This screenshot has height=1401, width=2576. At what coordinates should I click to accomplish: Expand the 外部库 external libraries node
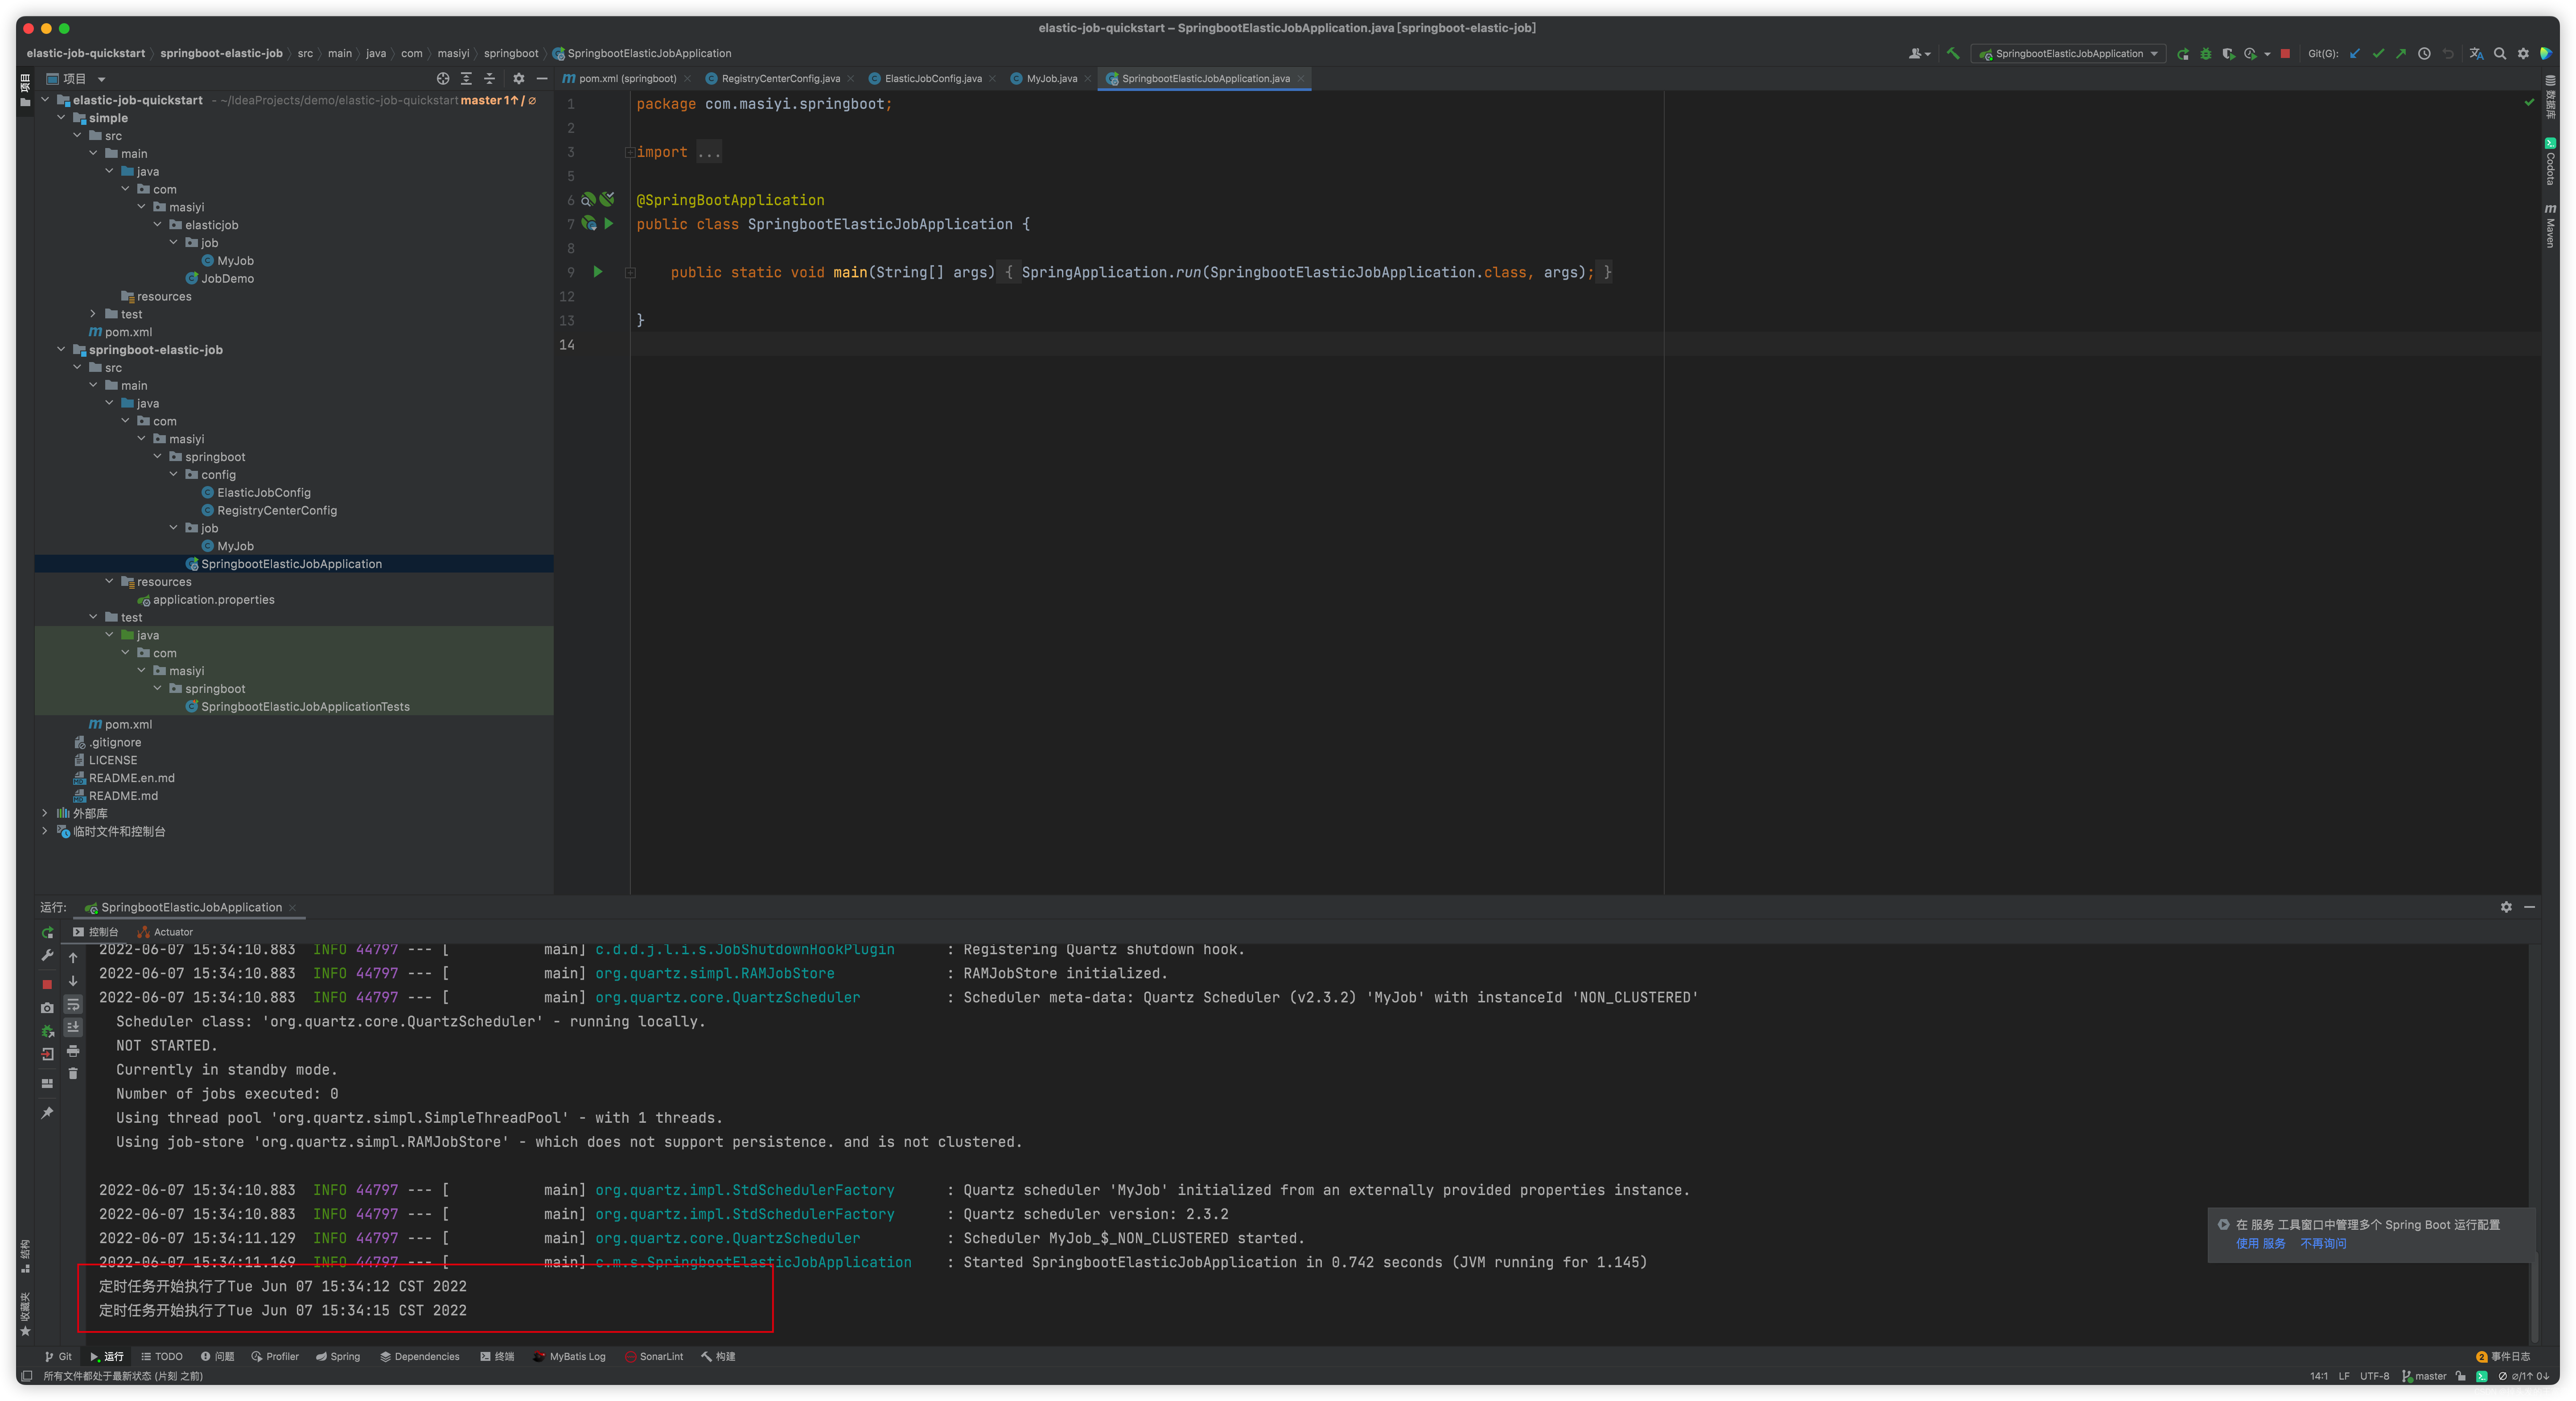[45, 813]
